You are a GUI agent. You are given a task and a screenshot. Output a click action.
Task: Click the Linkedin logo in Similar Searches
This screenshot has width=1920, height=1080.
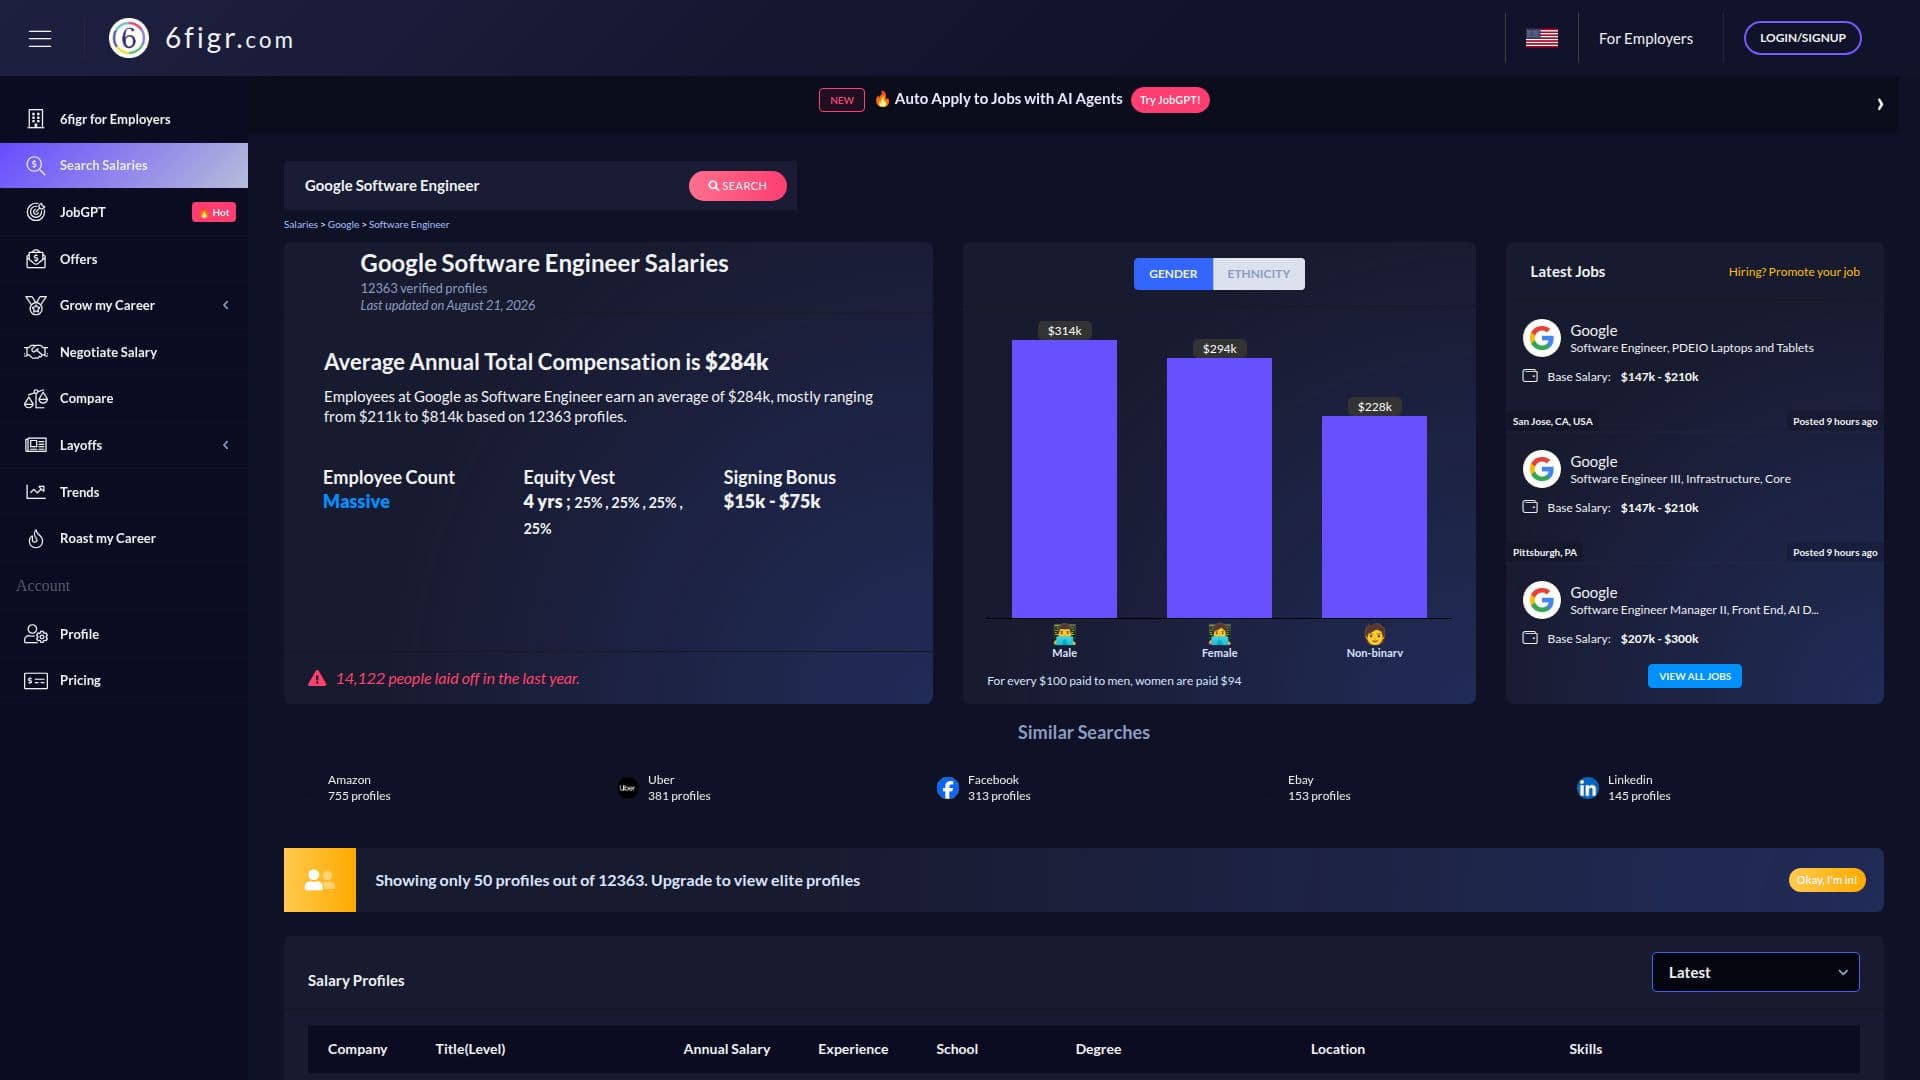(x=1587, y=788)
